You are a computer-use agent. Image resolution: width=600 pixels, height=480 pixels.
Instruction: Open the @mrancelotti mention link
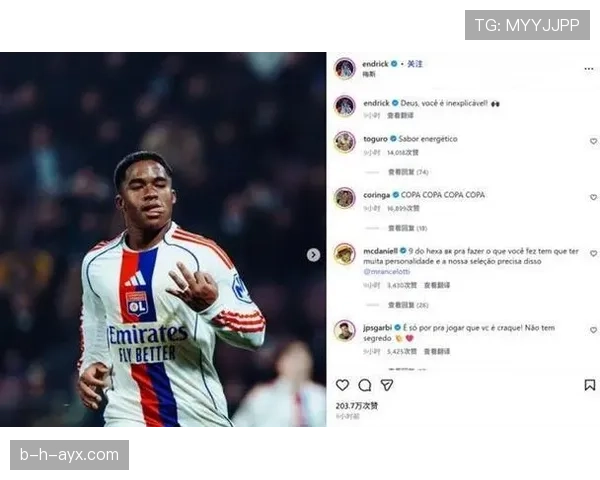(386, 271)
